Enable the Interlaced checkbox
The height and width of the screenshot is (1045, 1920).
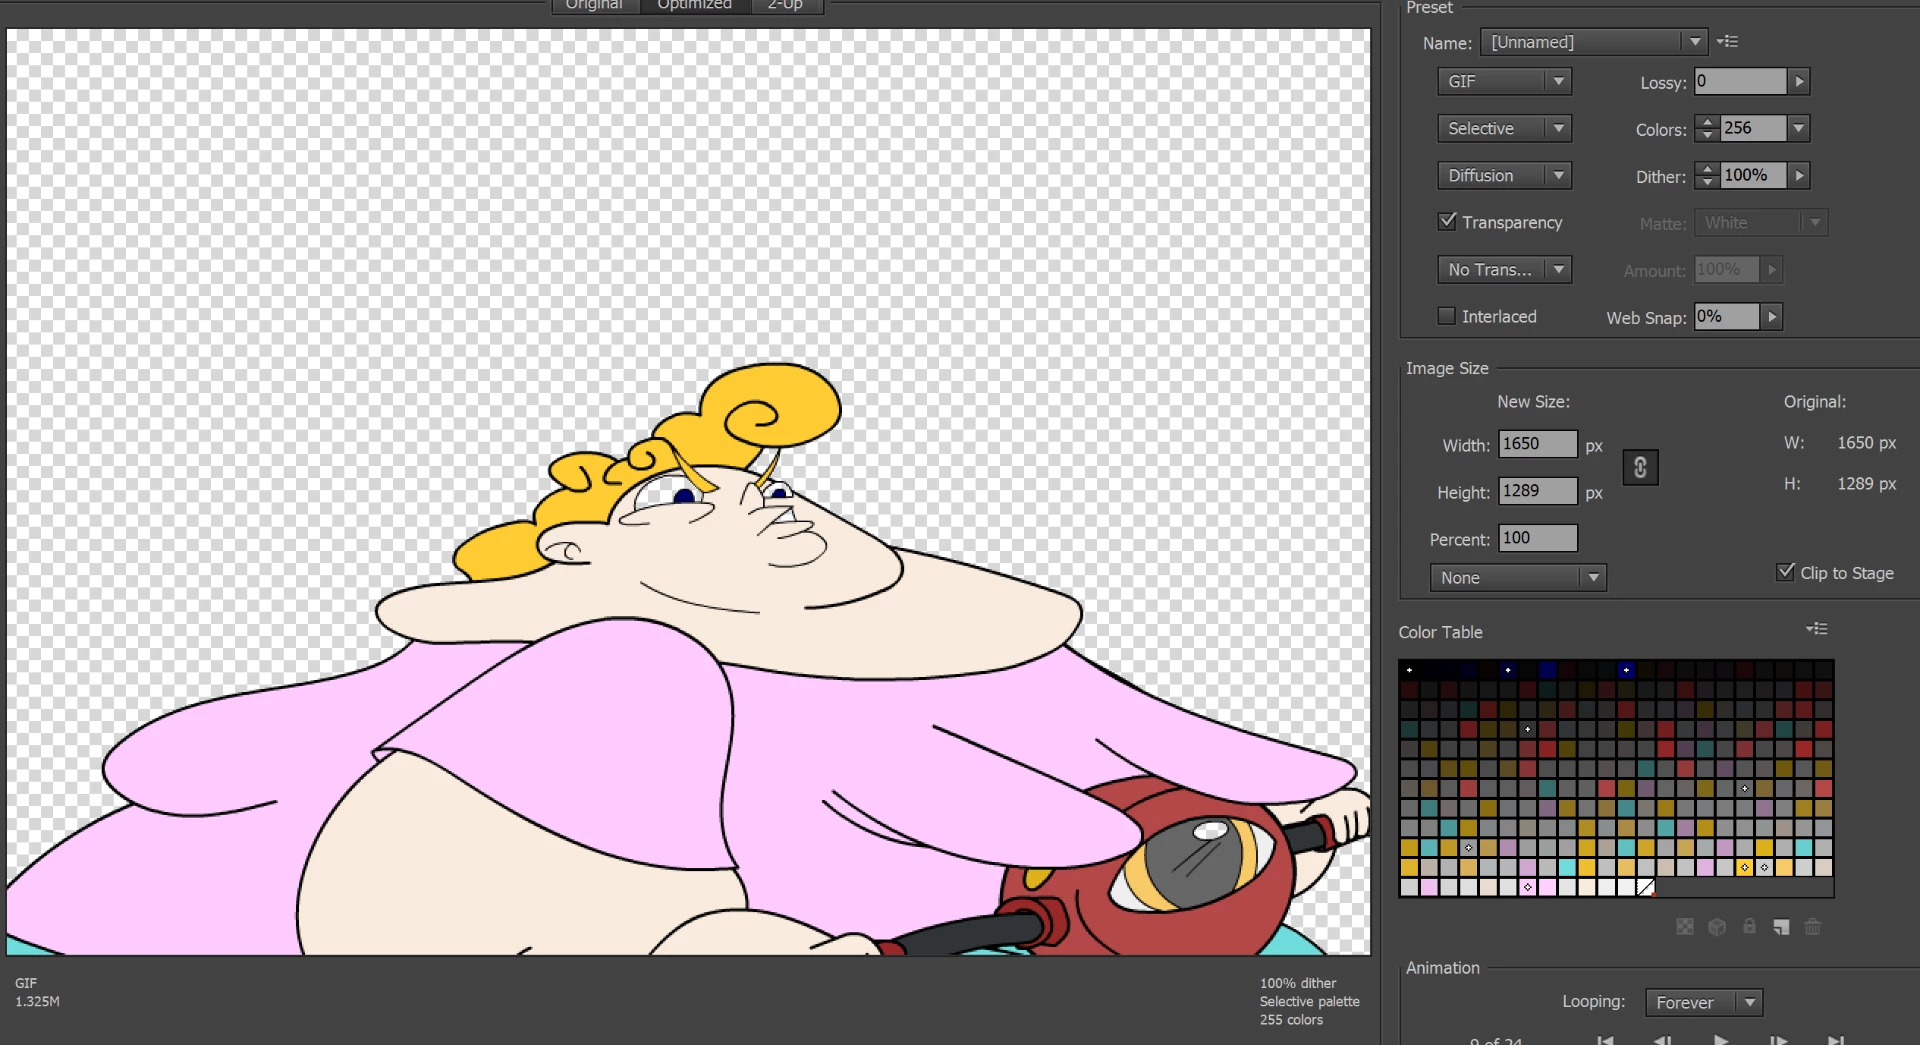tap(1446, 316)
